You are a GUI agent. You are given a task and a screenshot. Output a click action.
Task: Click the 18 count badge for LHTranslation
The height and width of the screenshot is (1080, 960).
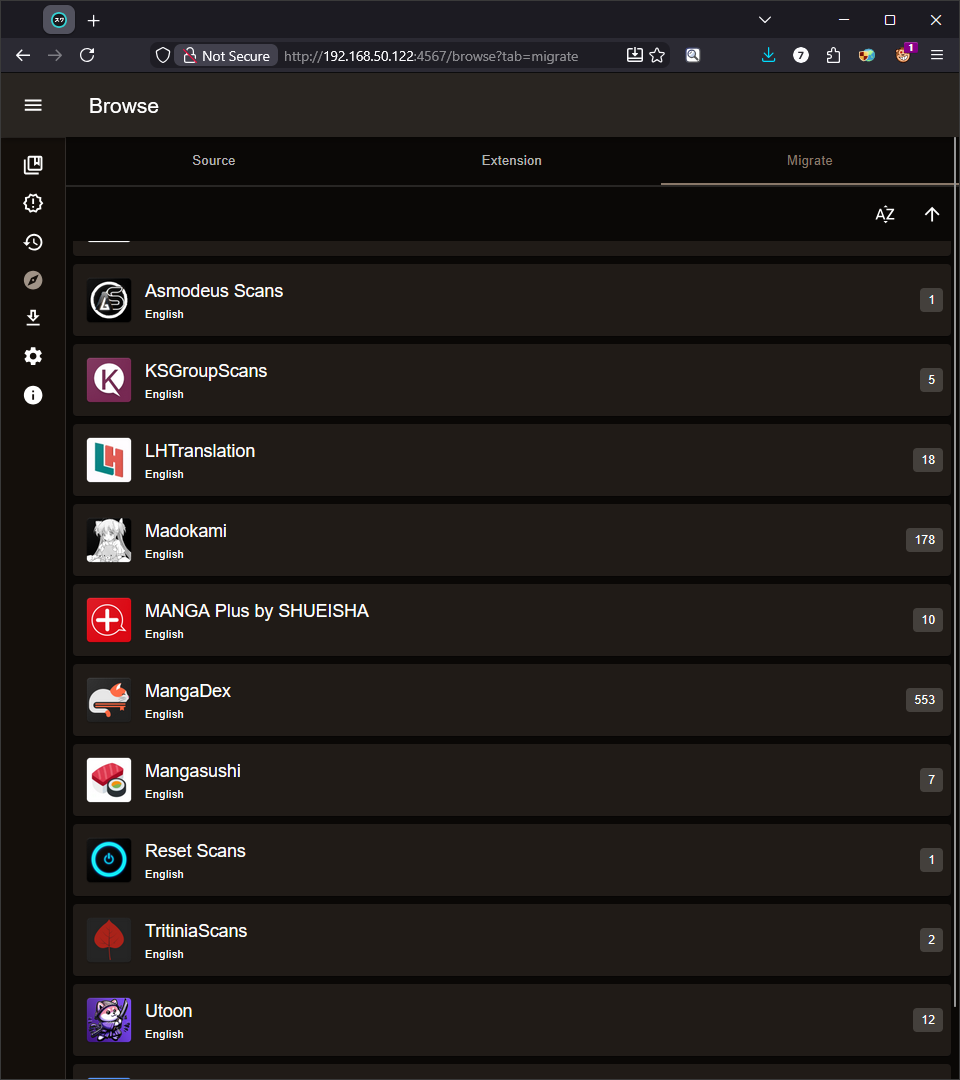pos(928,460)
